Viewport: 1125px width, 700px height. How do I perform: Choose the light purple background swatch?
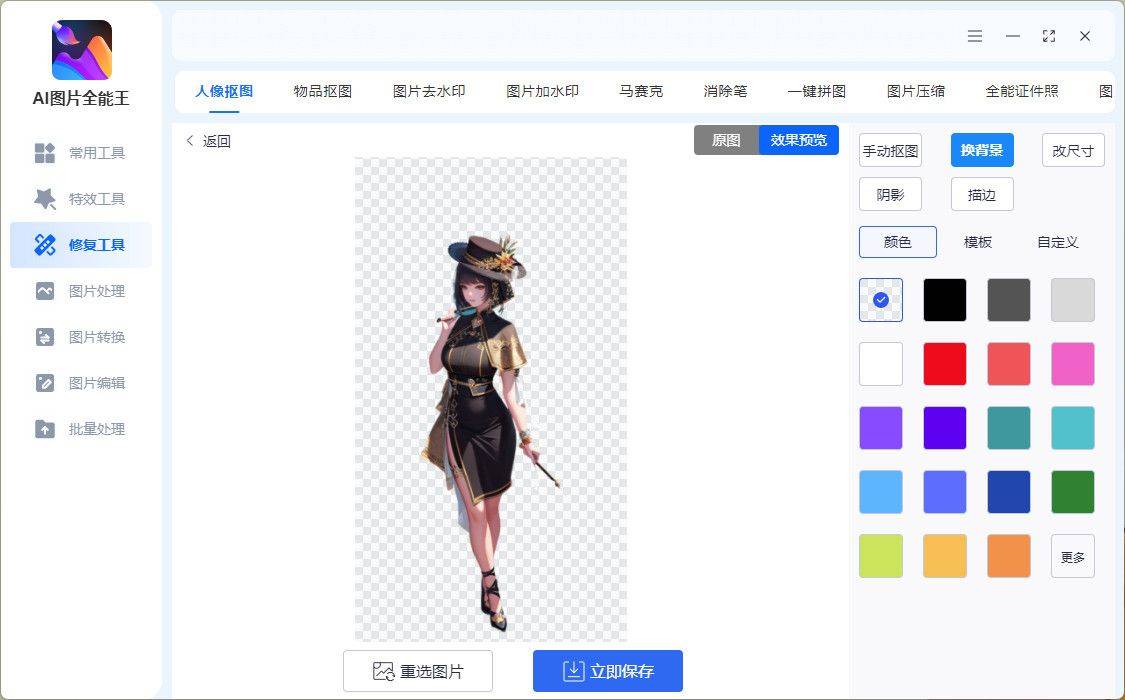(881, 427)
